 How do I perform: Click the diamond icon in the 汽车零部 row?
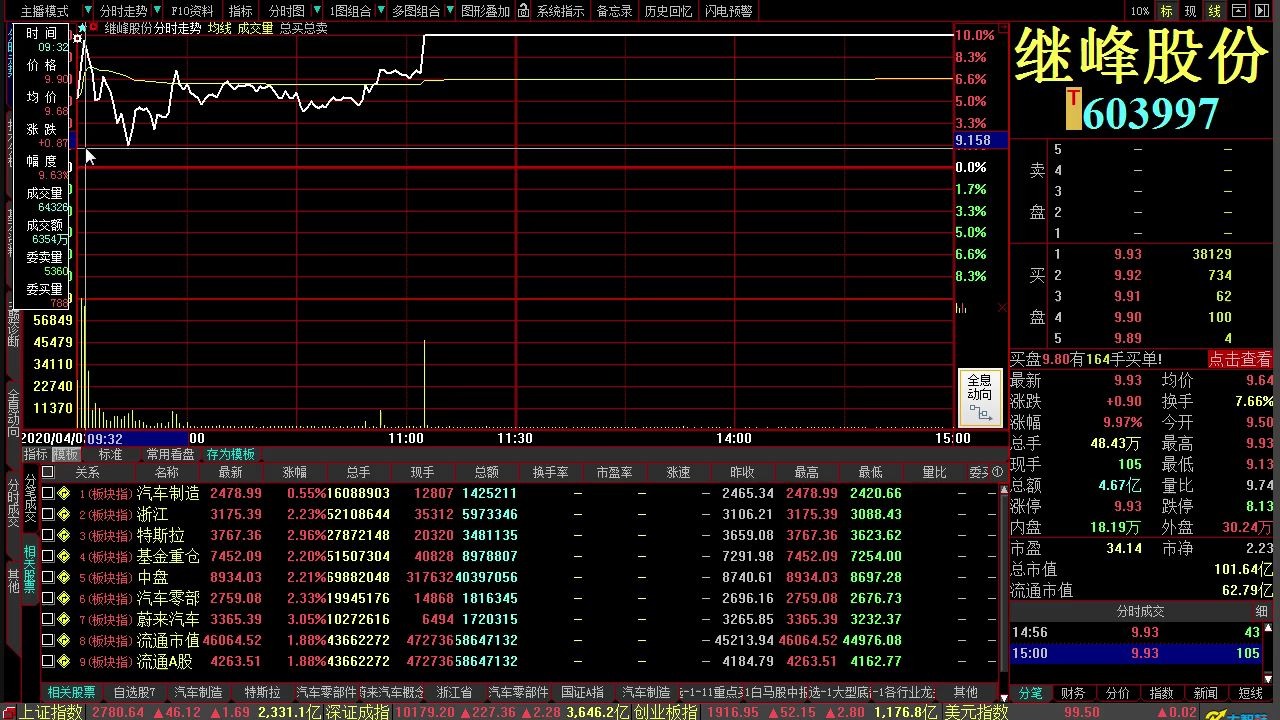(x=63, y=598)
